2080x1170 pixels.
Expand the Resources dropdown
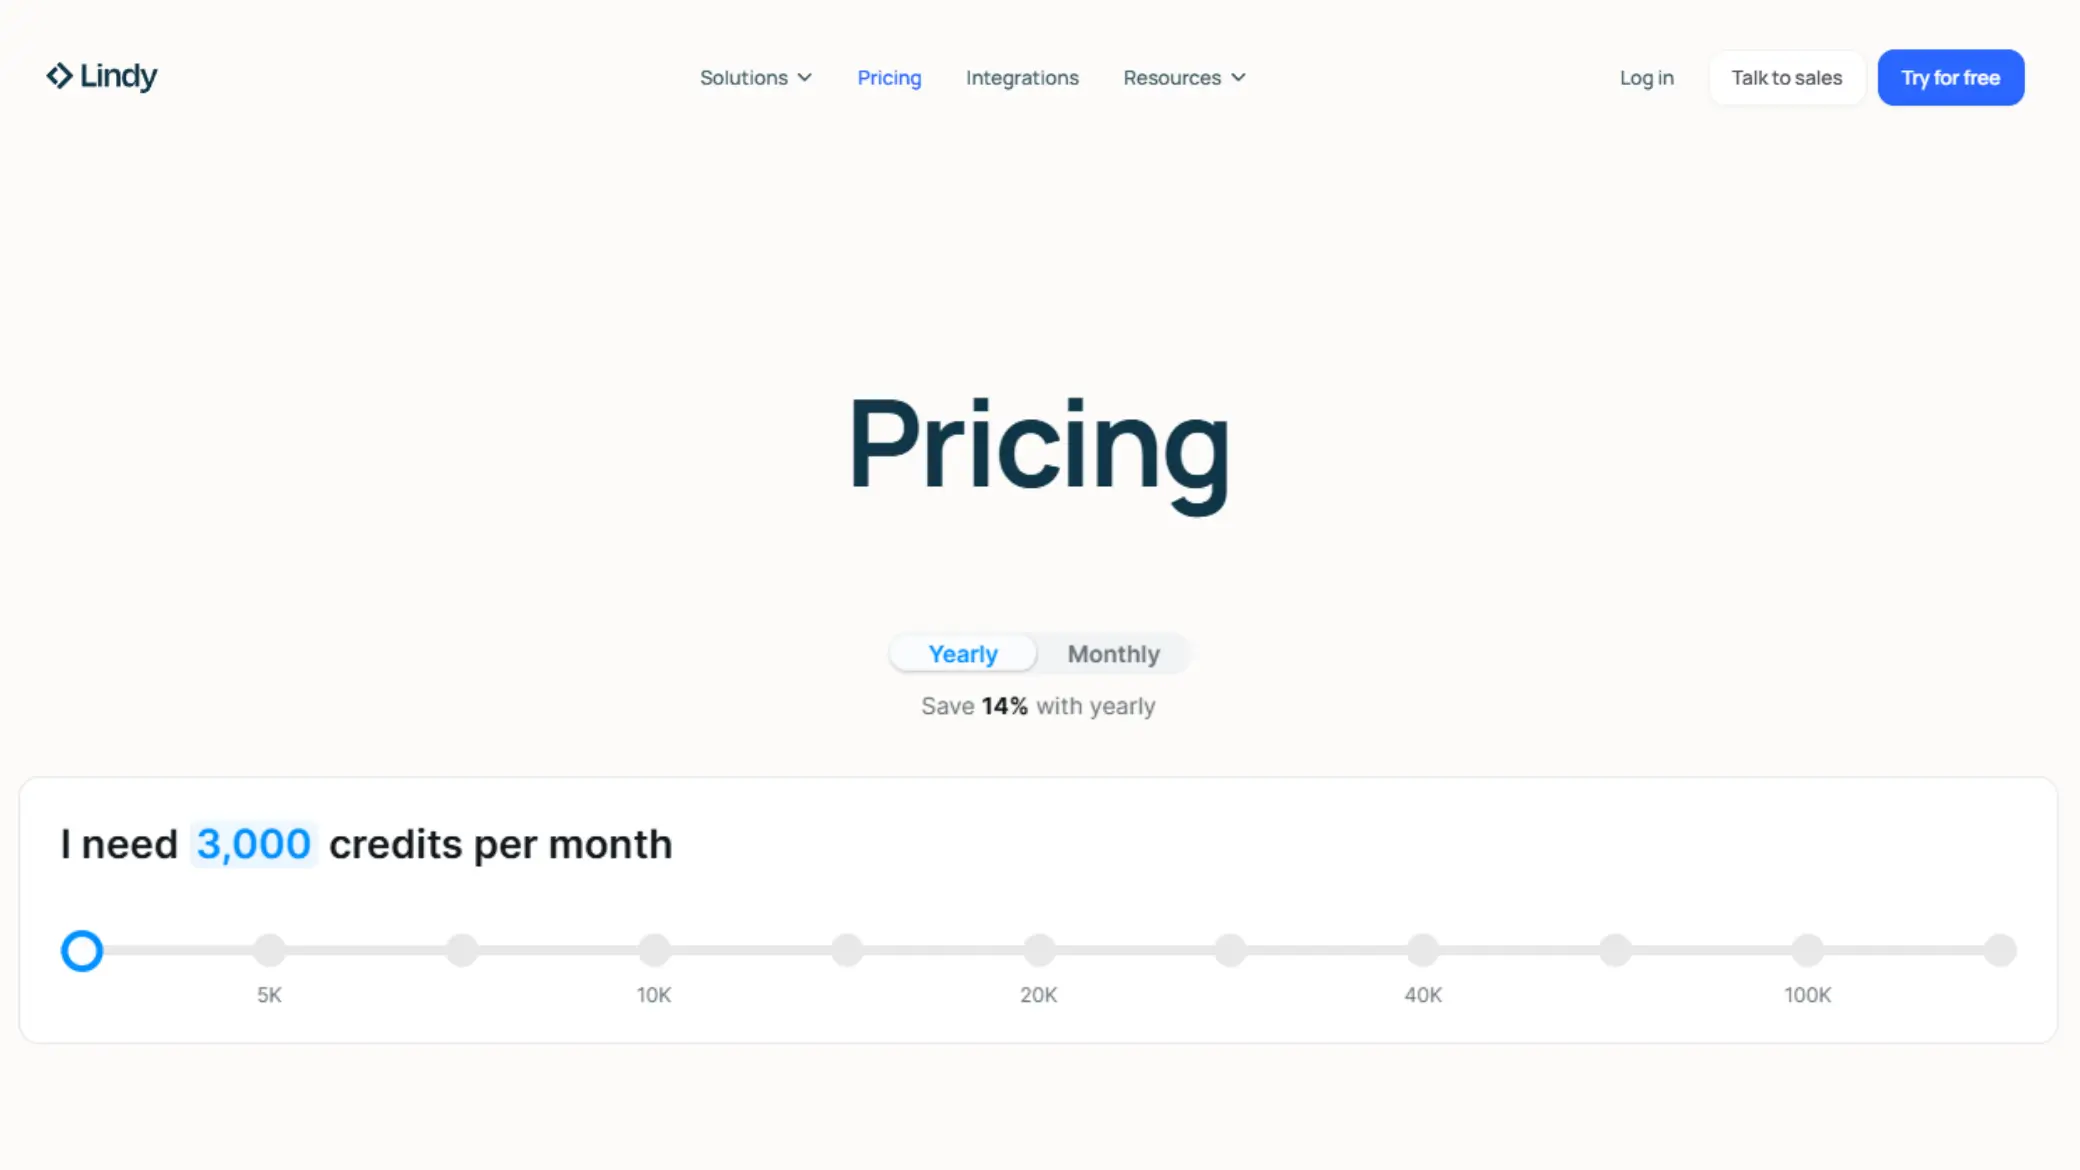click(x=1184, y=77)
